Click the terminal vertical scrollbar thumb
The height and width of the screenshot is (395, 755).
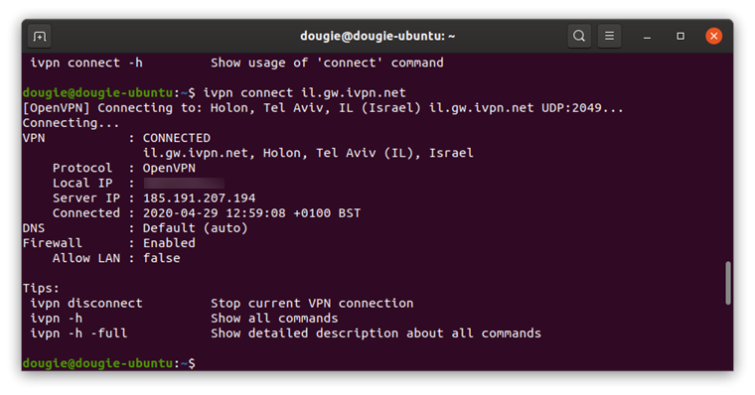tap(728, 283)
